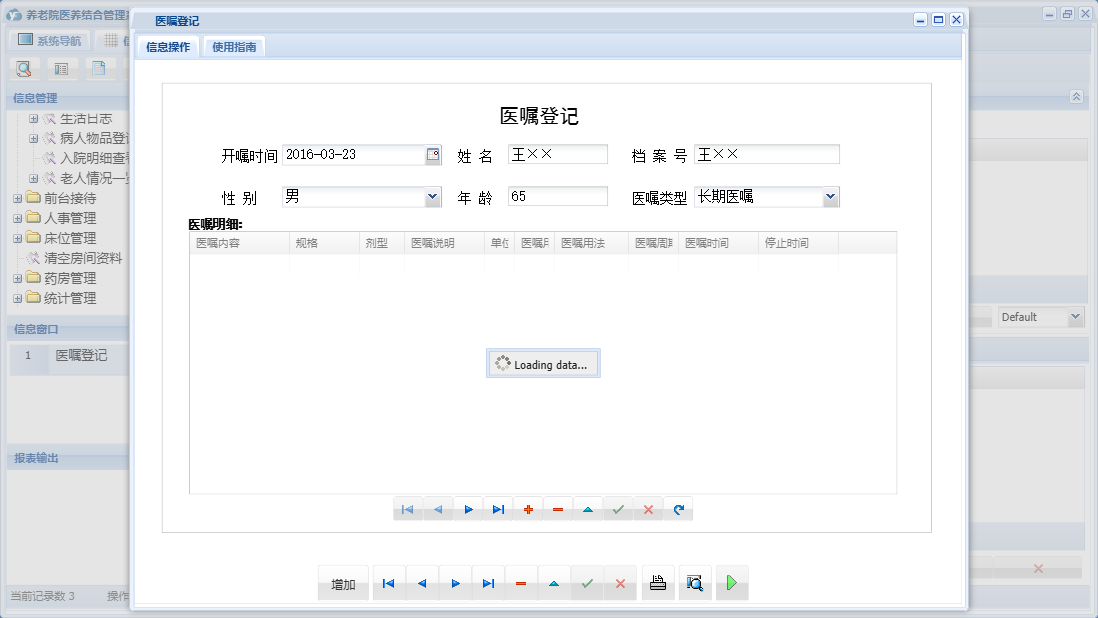The height and width of the screenshot is (618, 1098).
Task: Confirm with green check in detail navigator
Action: pyautogui.click(x=618, y=510)
